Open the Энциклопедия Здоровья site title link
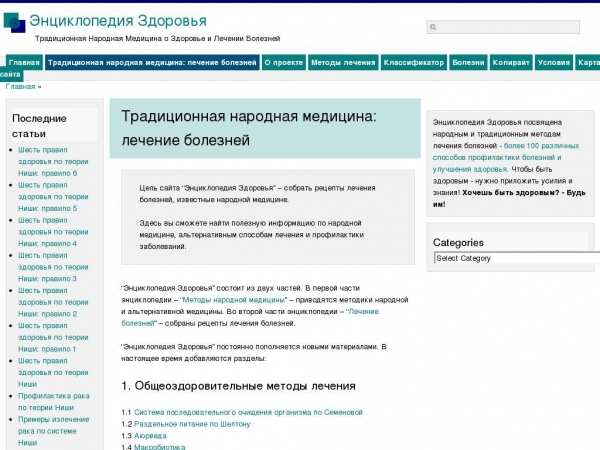Viewport: 600px width, 450px height. [118, 21]
